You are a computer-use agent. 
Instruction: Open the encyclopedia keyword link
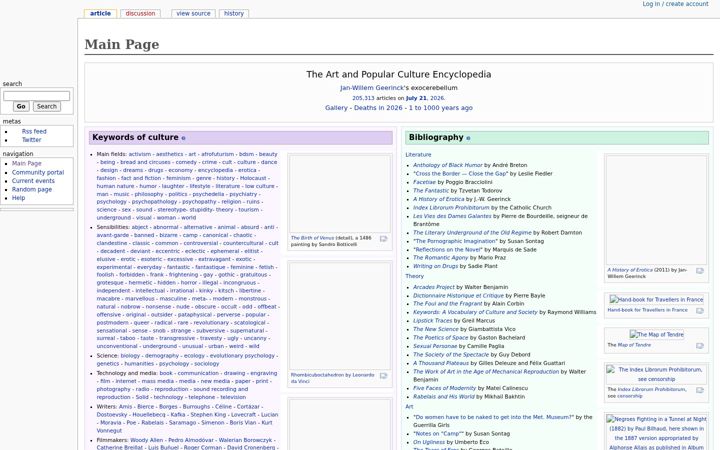[x=215, y=170]
